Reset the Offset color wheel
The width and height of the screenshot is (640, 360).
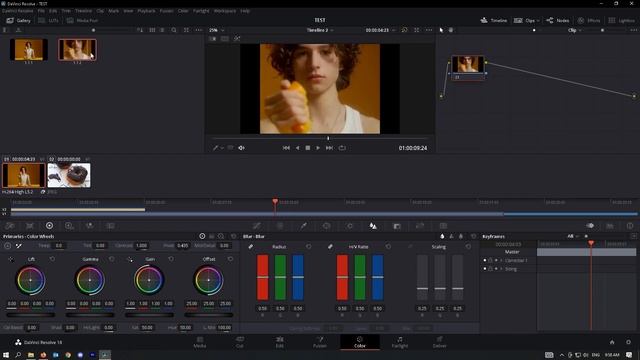(230, 259)
